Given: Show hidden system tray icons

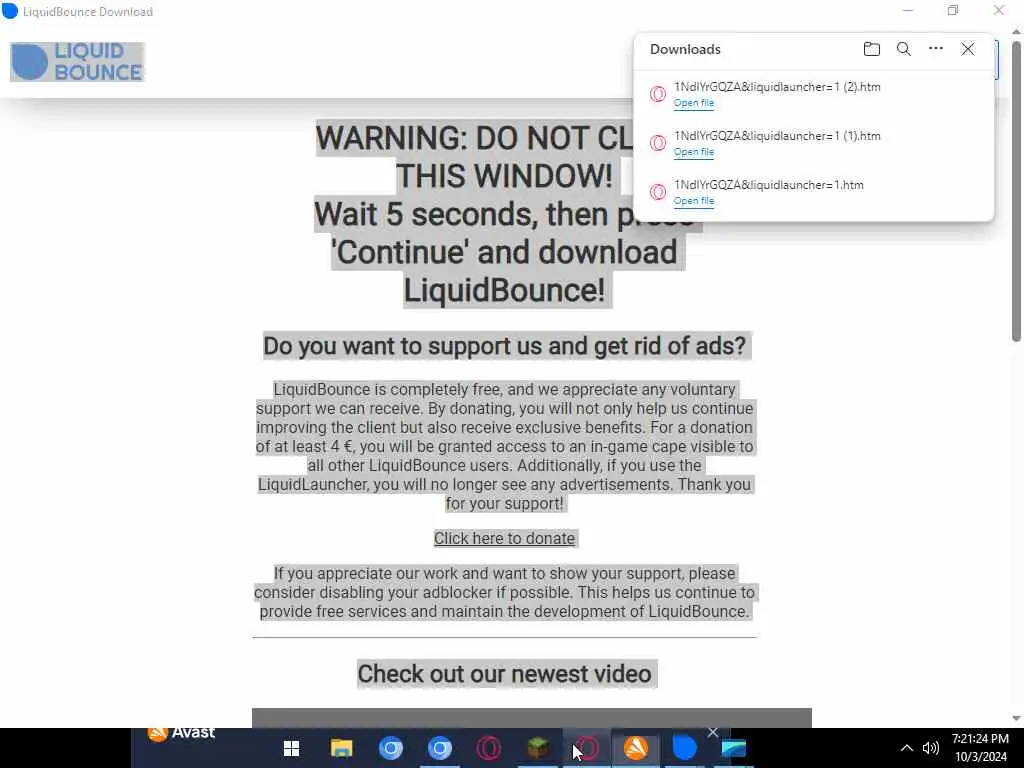Looking at the screenshot, I should coord(906,748).
